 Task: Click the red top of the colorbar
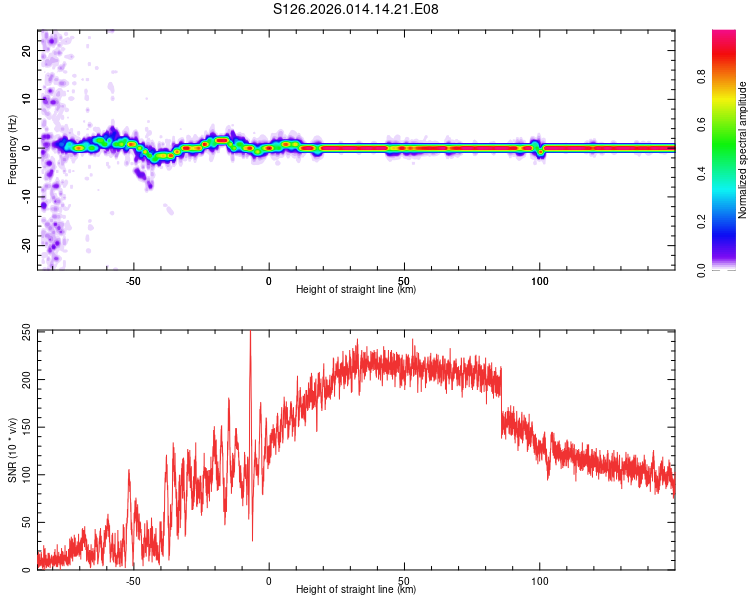point(724,40)
